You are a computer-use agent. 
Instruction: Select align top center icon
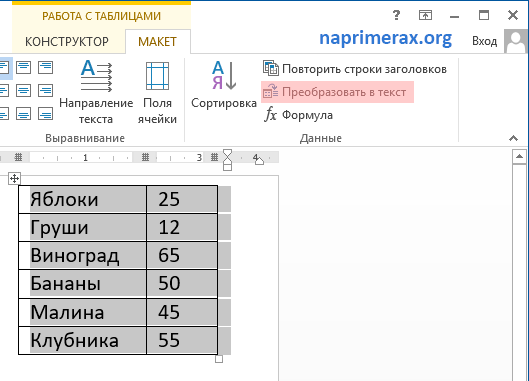23,67
